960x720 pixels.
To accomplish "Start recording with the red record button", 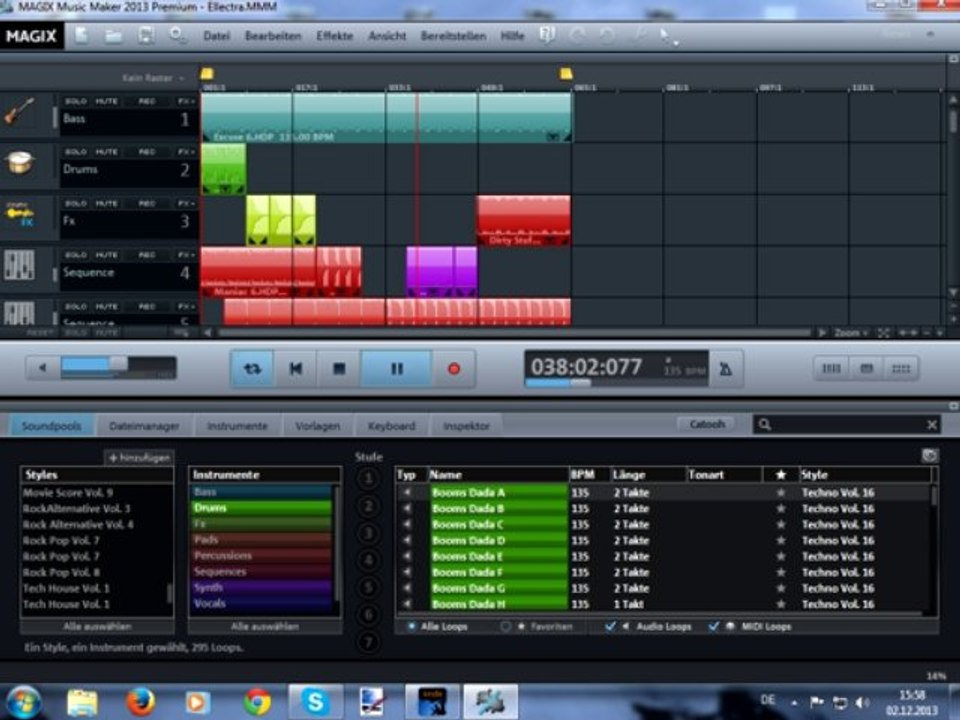I will tap(454, 369).
